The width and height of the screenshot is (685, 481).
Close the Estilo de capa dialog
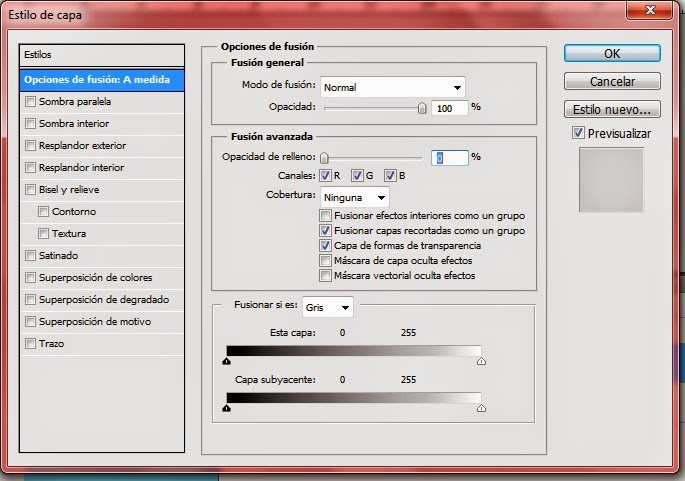650,10
